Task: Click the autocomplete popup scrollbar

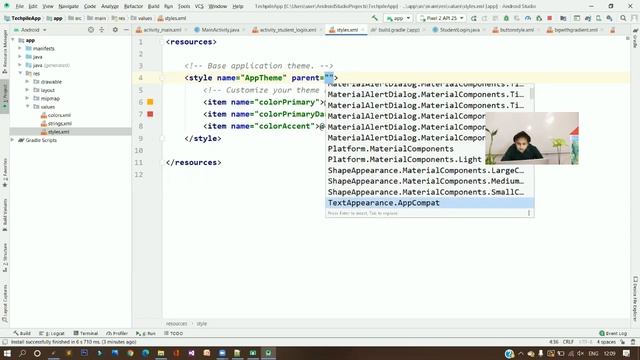Action: (x=531, y=94)
